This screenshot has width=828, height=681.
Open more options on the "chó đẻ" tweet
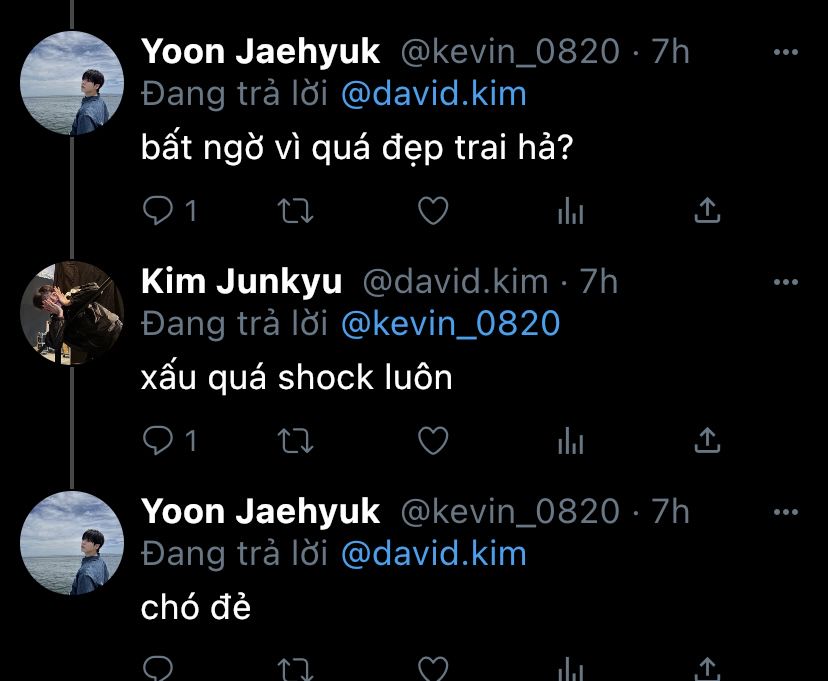pyautogui.click(x=786, y=512)
